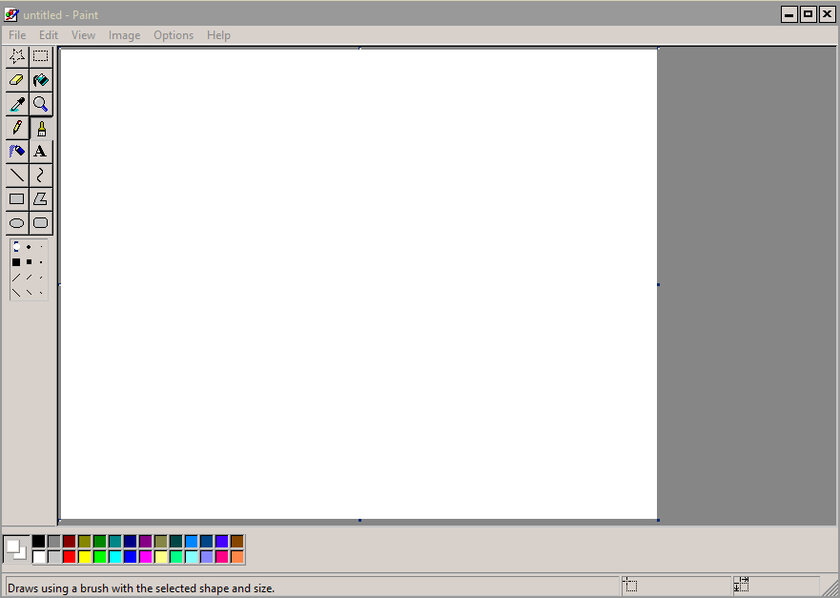
Task: Select the hot pink color swatch
Action: (x=222, y=557)
